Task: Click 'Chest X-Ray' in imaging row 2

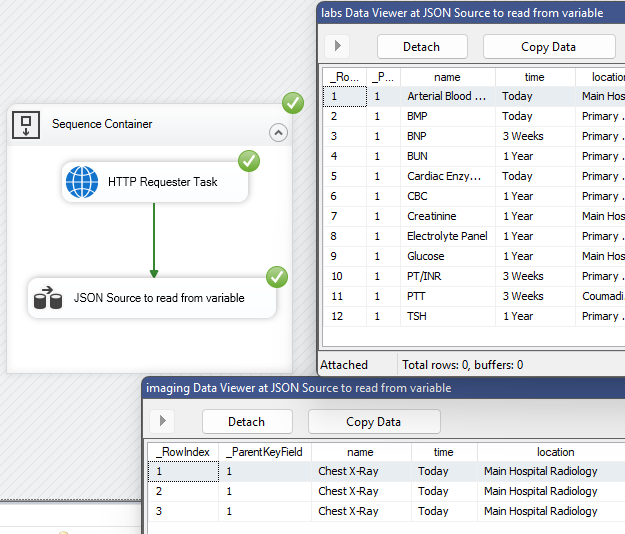Action: (x=361, y=491)
